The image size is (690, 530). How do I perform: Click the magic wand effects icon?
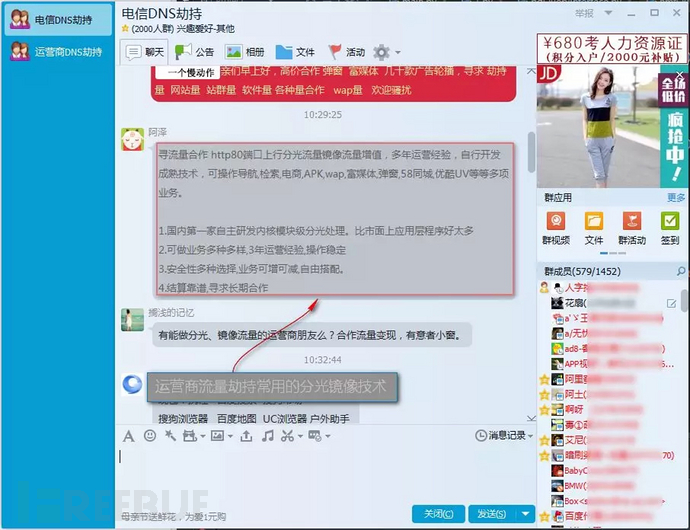click(170, 436)
